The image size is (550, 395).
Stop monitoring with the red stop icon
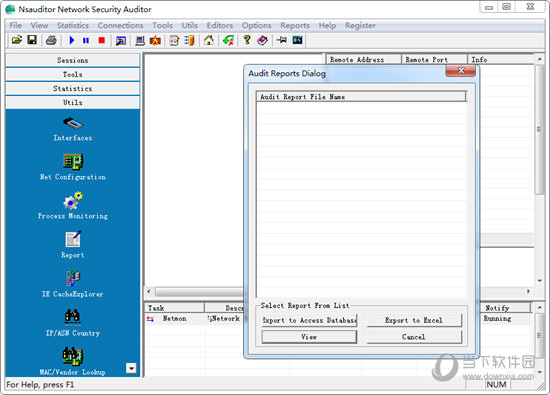click(102, 41)
